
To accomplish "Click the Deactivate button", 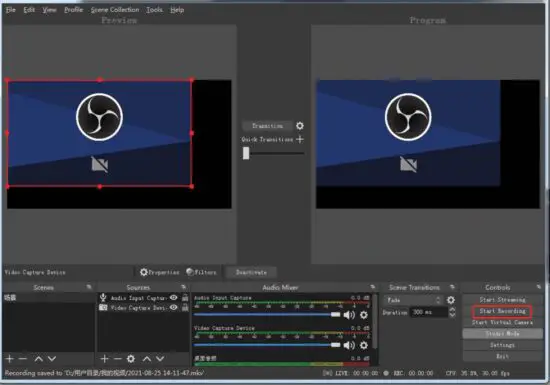I will point(251,272).
